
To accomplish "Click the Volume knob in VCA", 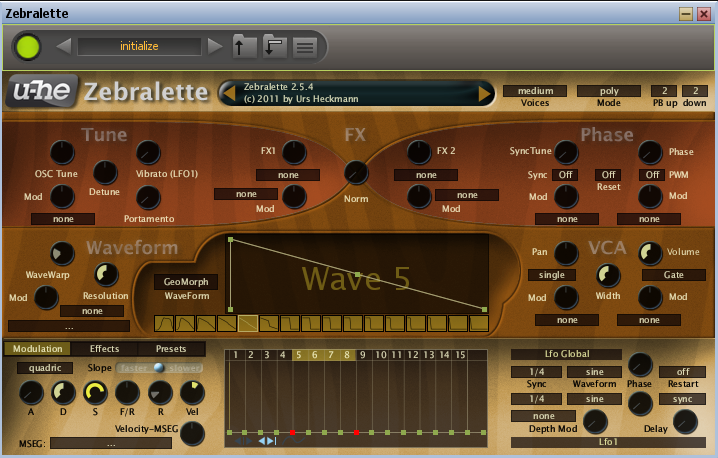I will [650, 253].
